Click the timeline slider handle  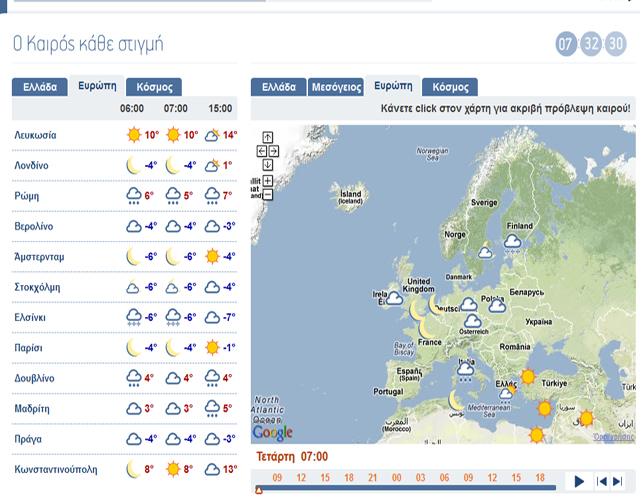tap(260, 490)
